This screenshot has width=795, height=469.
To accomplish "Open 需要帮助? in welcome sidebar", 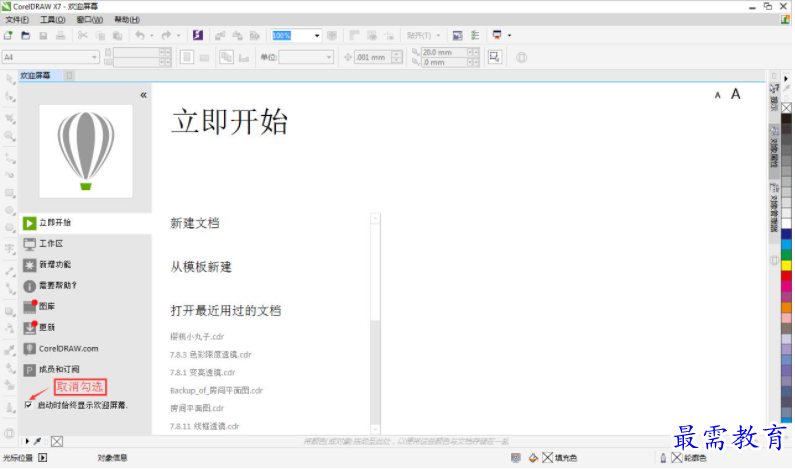I will [86, 286].
